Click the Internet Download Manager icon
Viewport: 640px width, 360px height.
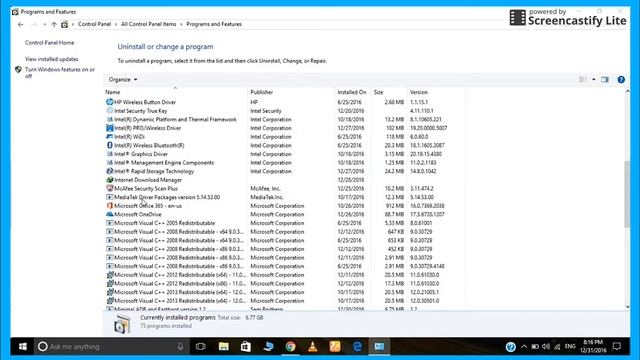109,180
